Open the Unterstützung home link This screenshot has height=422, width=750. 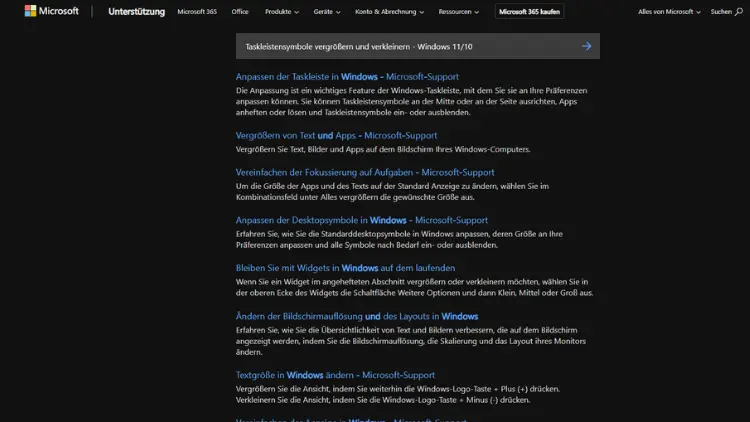[136, 11]
